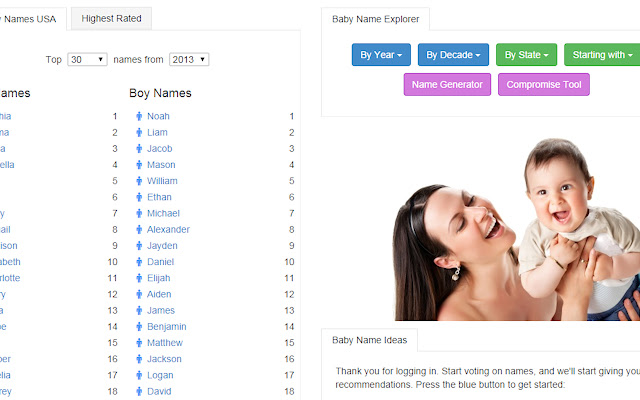Expand the By Decade dropdown button
This screenshot has width=640, height=400.
[453, 55]
